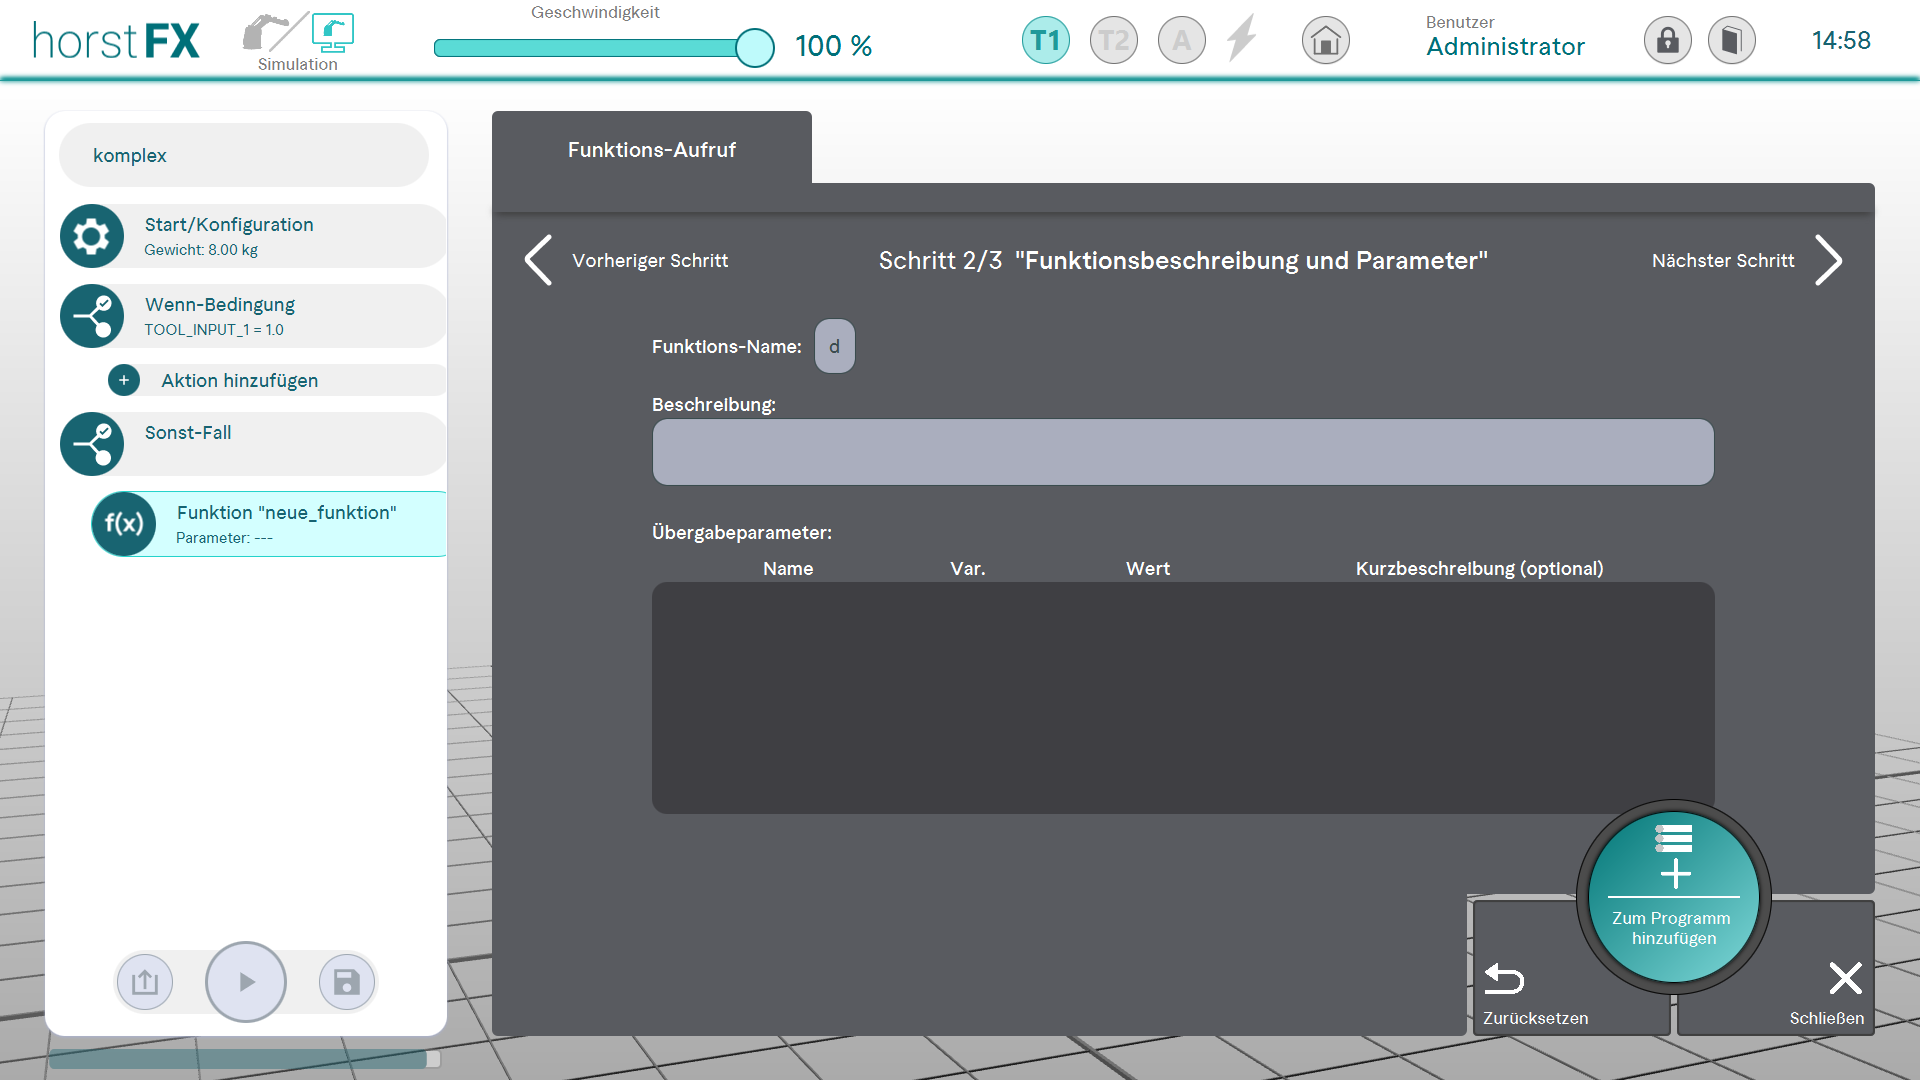Toggle T1 operating mode

click(x=1045, y=41)
